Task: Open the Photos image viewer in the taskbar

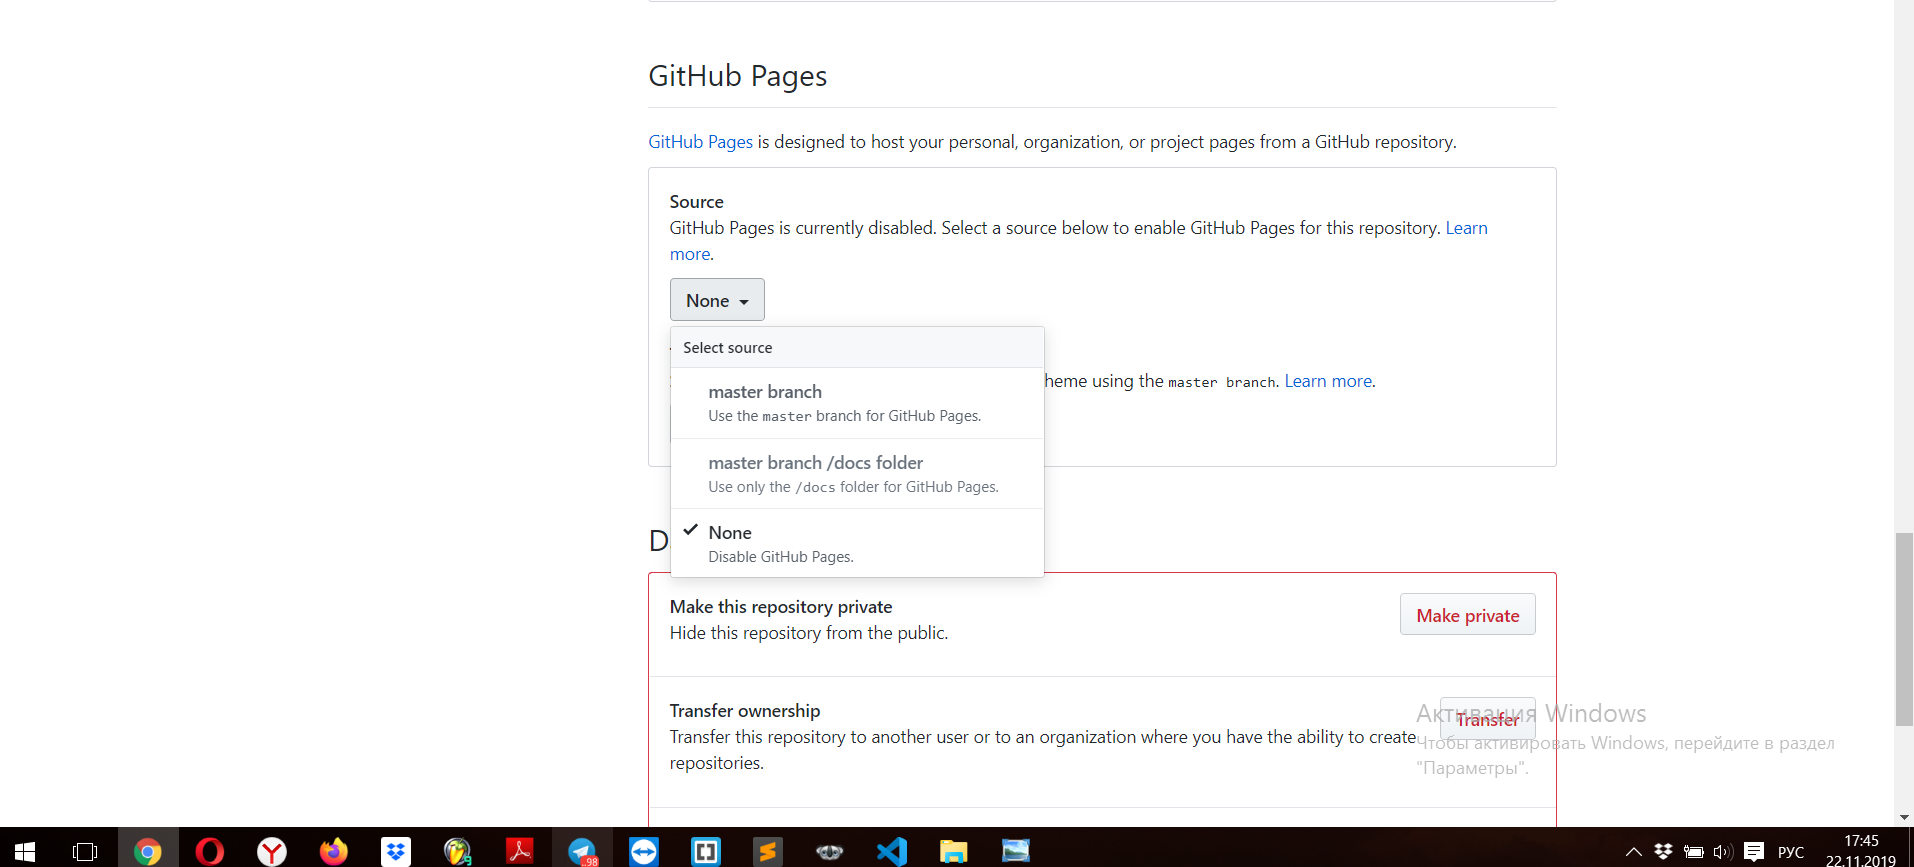Action: pyautogui.click(x=1016, y=851)
